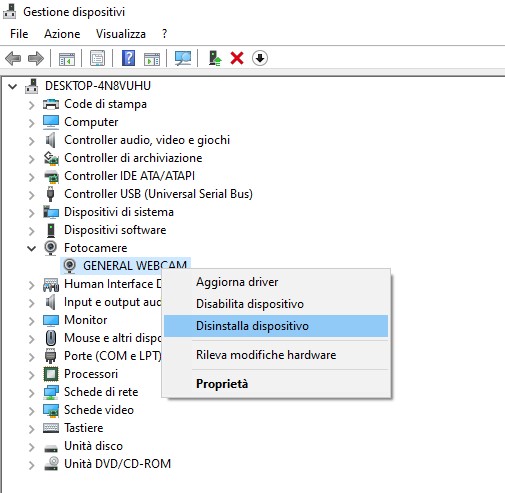Select the Dispositivi di sistema label
505x493 pixels.
[119, 212]
